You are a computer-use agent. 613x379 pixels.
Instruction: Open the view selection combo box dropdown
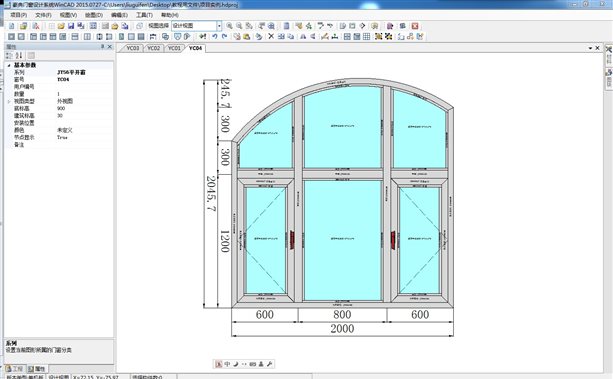[x=219, y=26]
